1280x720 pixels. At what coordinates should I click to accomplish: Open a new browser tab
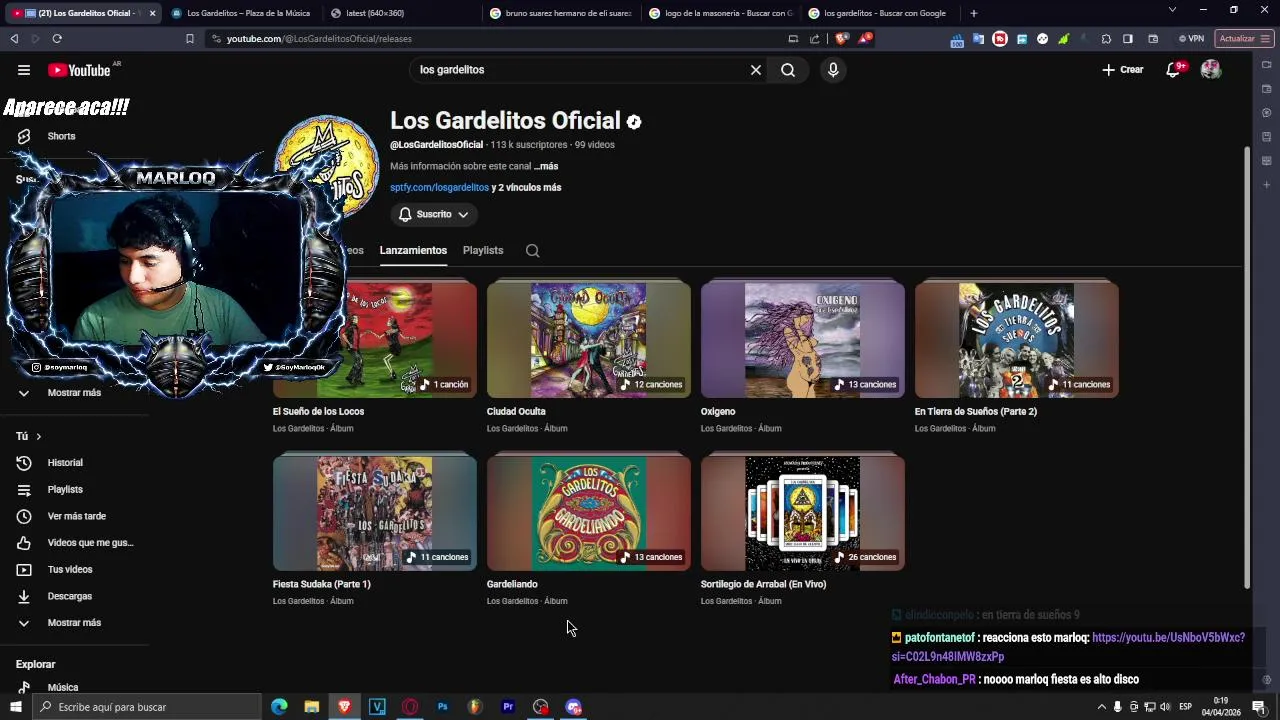point(974,13)
